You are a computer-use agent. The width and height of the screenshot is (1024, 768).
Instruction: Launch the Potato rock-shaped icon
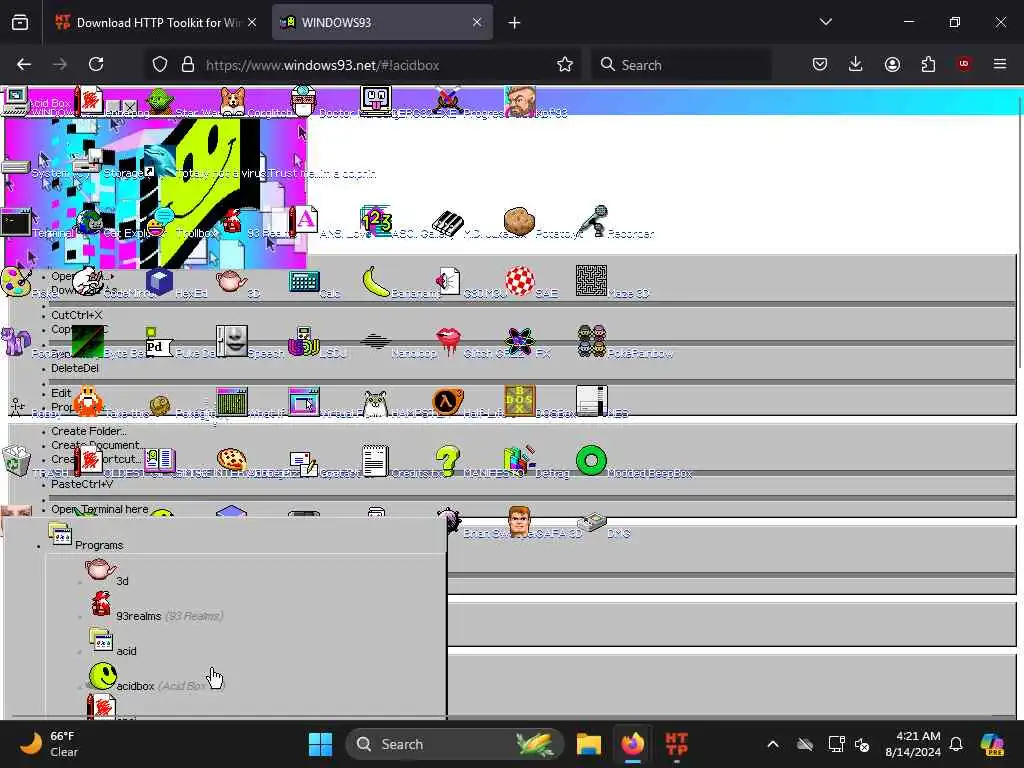pyautogui.click(x=519, y=222)
